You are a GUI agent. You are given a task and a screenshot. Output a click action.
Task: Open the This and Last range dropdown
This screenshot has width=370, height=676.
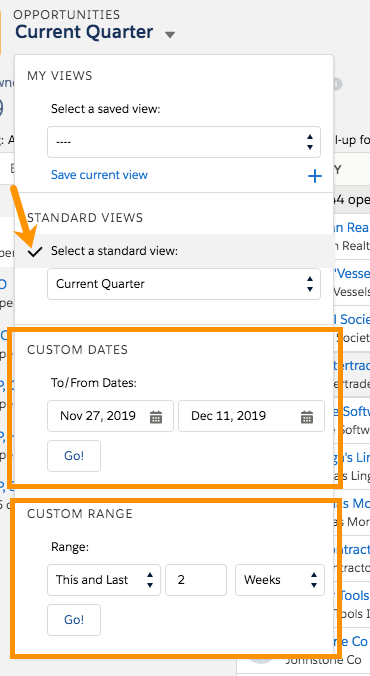point(104,580)
